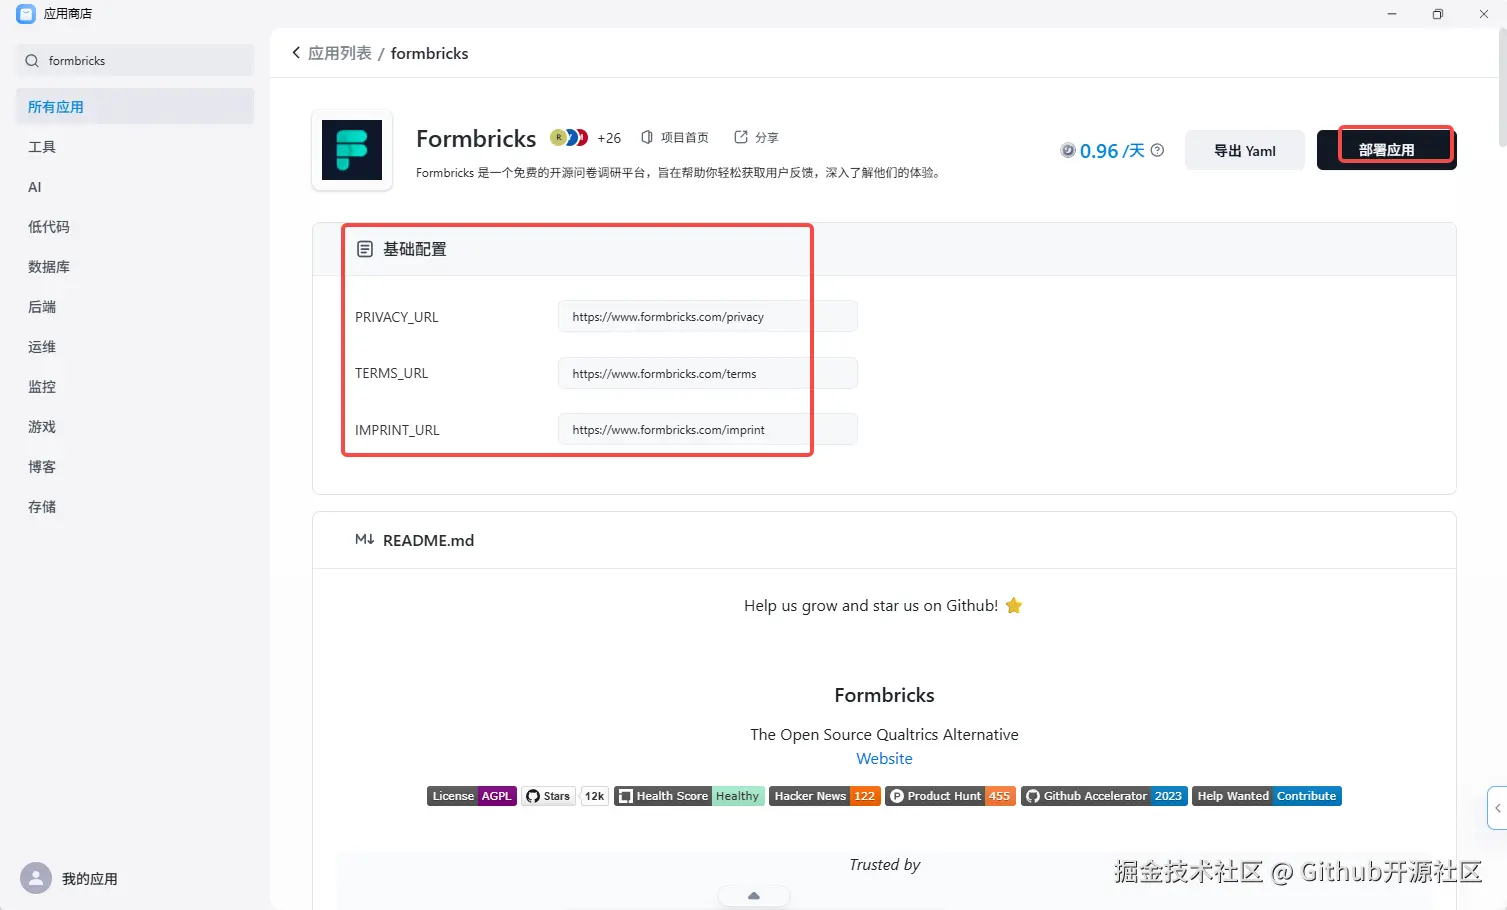Collapse the panel using bottom arrow handle
This screenshot has height=910, width=1507.
(754, 896)
